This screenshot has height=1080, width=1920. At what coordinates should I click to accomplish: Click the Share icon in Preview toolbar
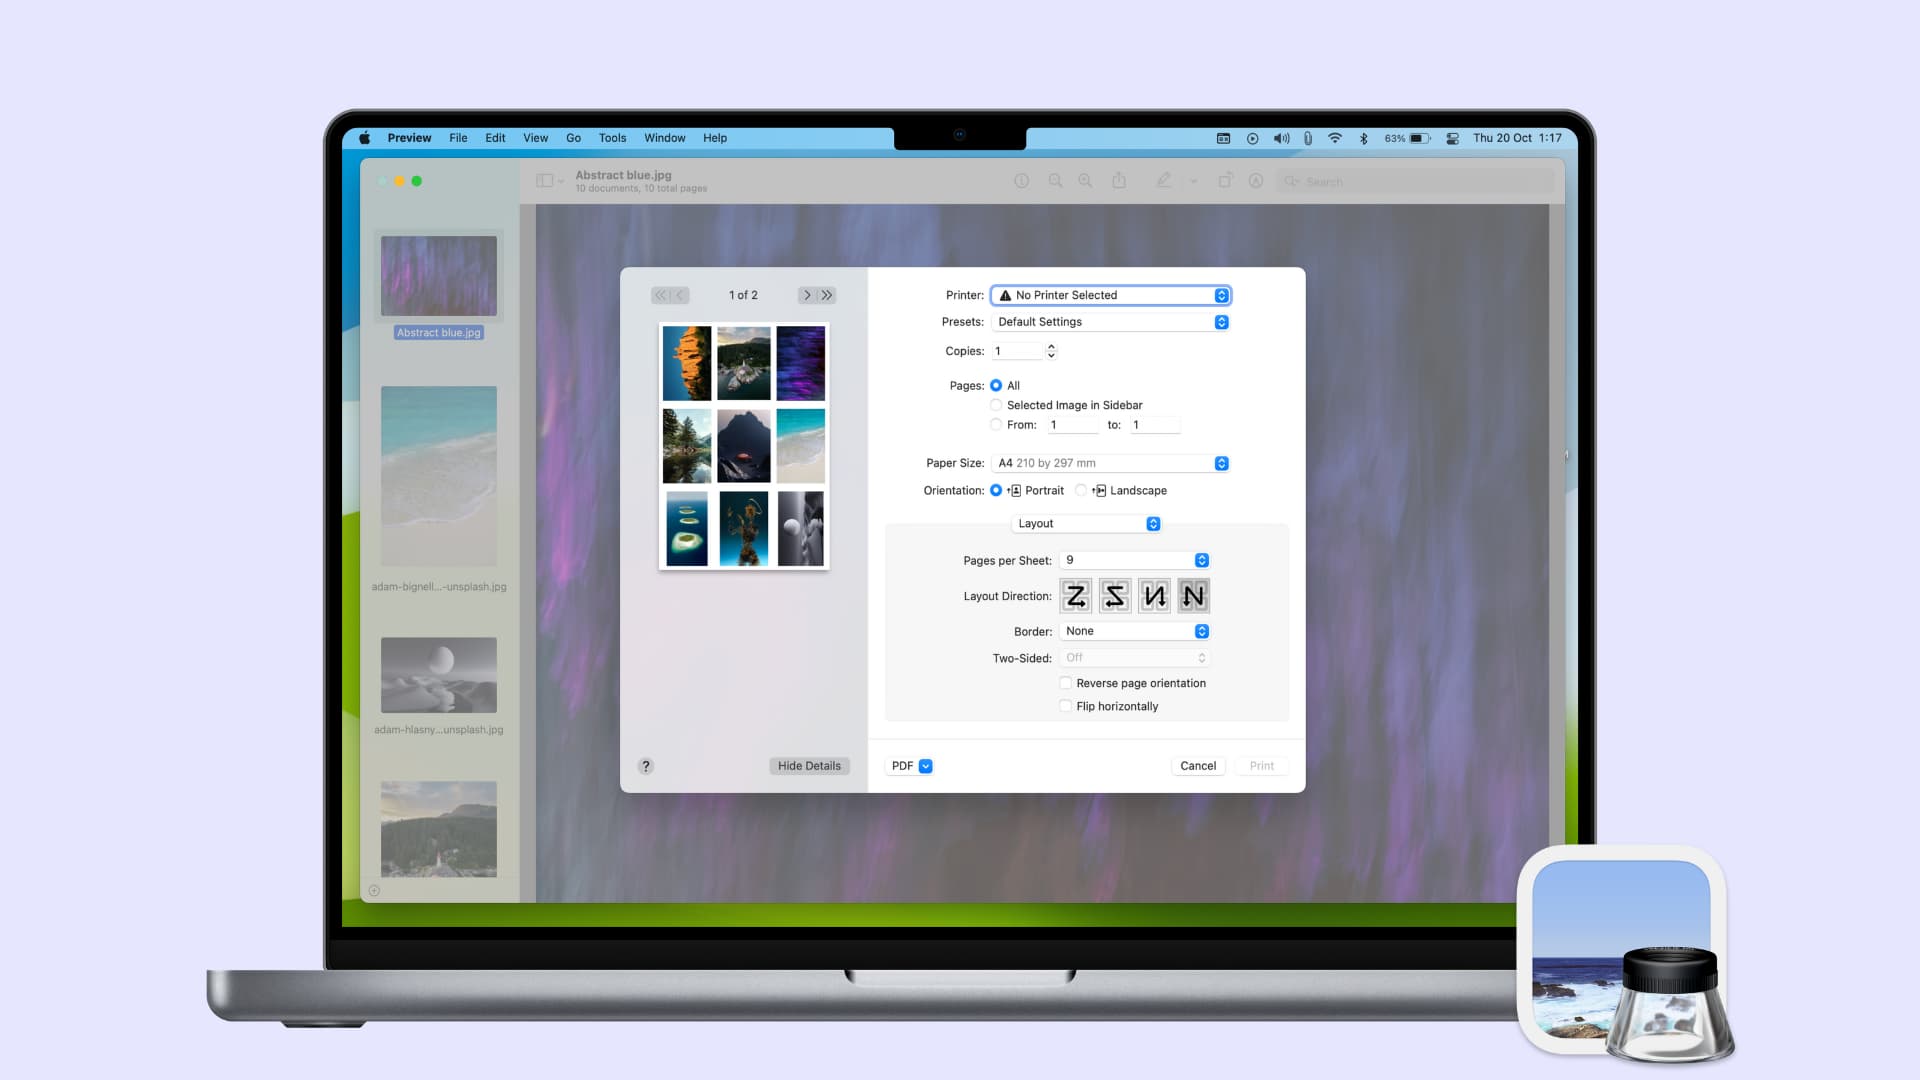tap(1119, 181)
